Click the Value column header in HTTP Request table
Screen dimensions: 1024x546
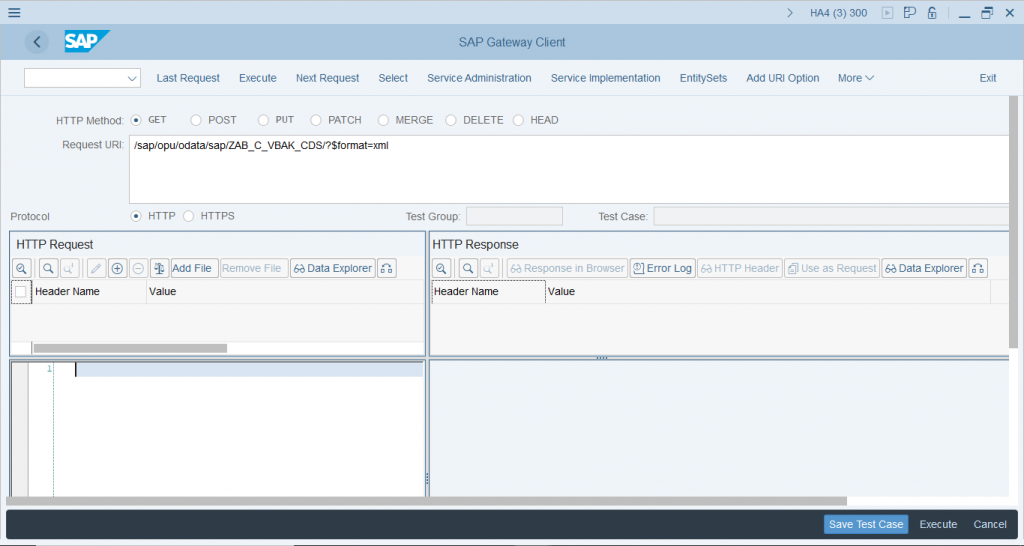pyautogui.click(x=285, y=292)
